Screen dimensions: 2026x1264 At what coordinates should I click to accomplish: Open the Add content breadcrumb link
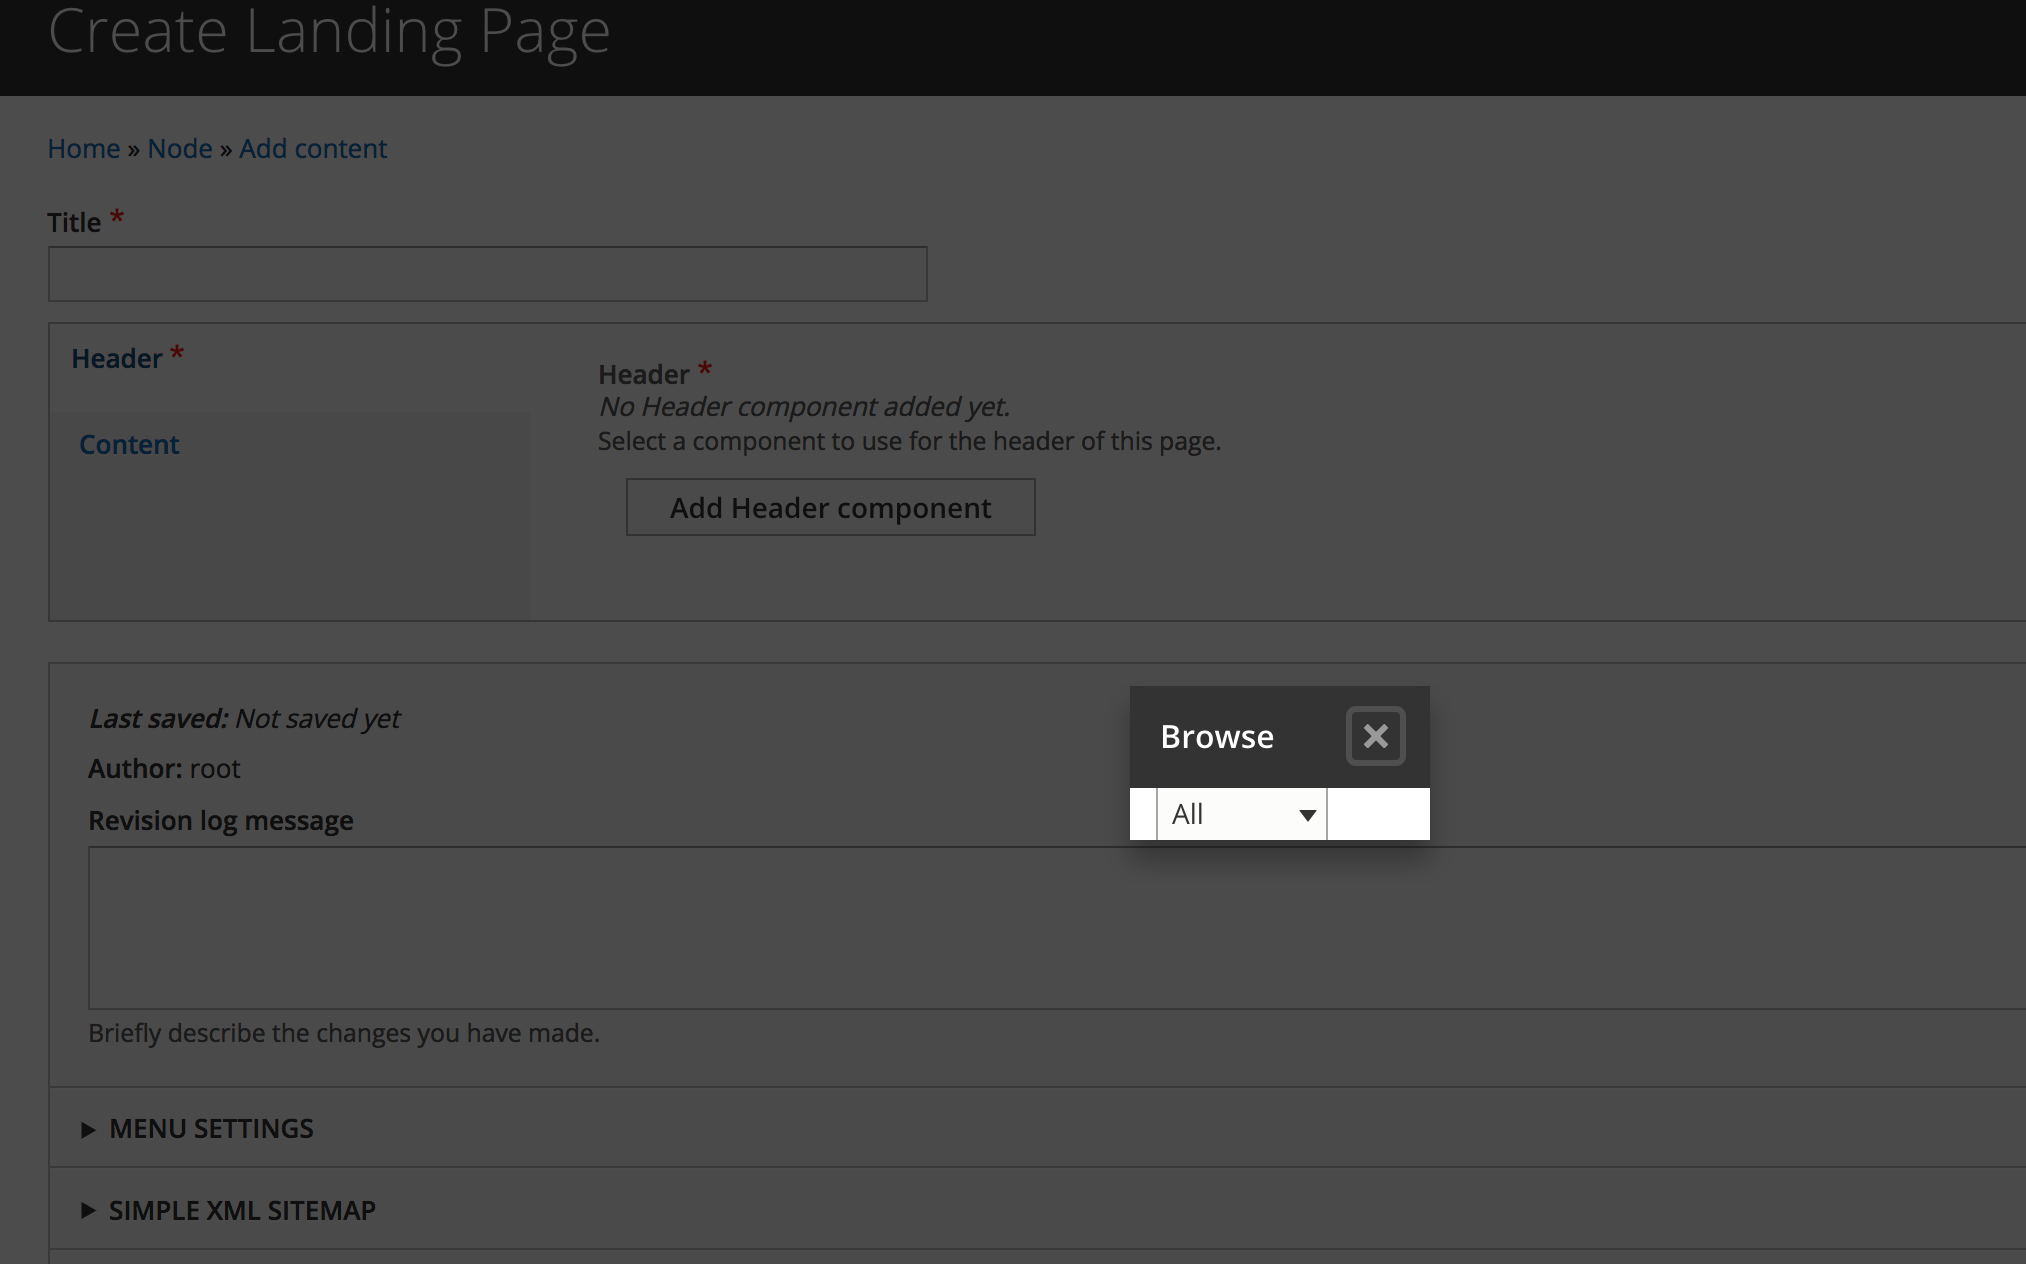tap(312, 148)
